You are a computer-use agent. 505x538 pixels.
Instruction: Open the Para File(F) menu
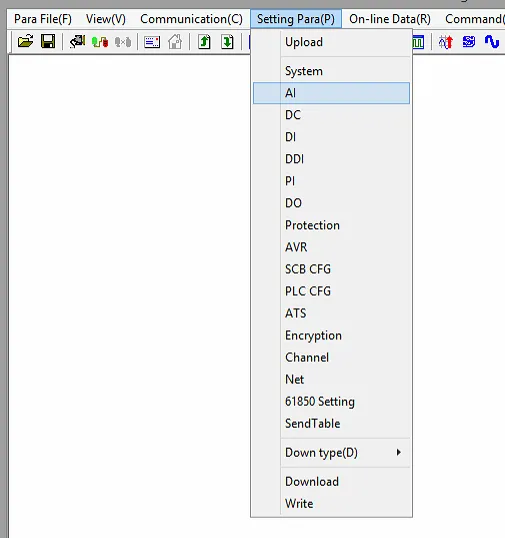[43, 19]
